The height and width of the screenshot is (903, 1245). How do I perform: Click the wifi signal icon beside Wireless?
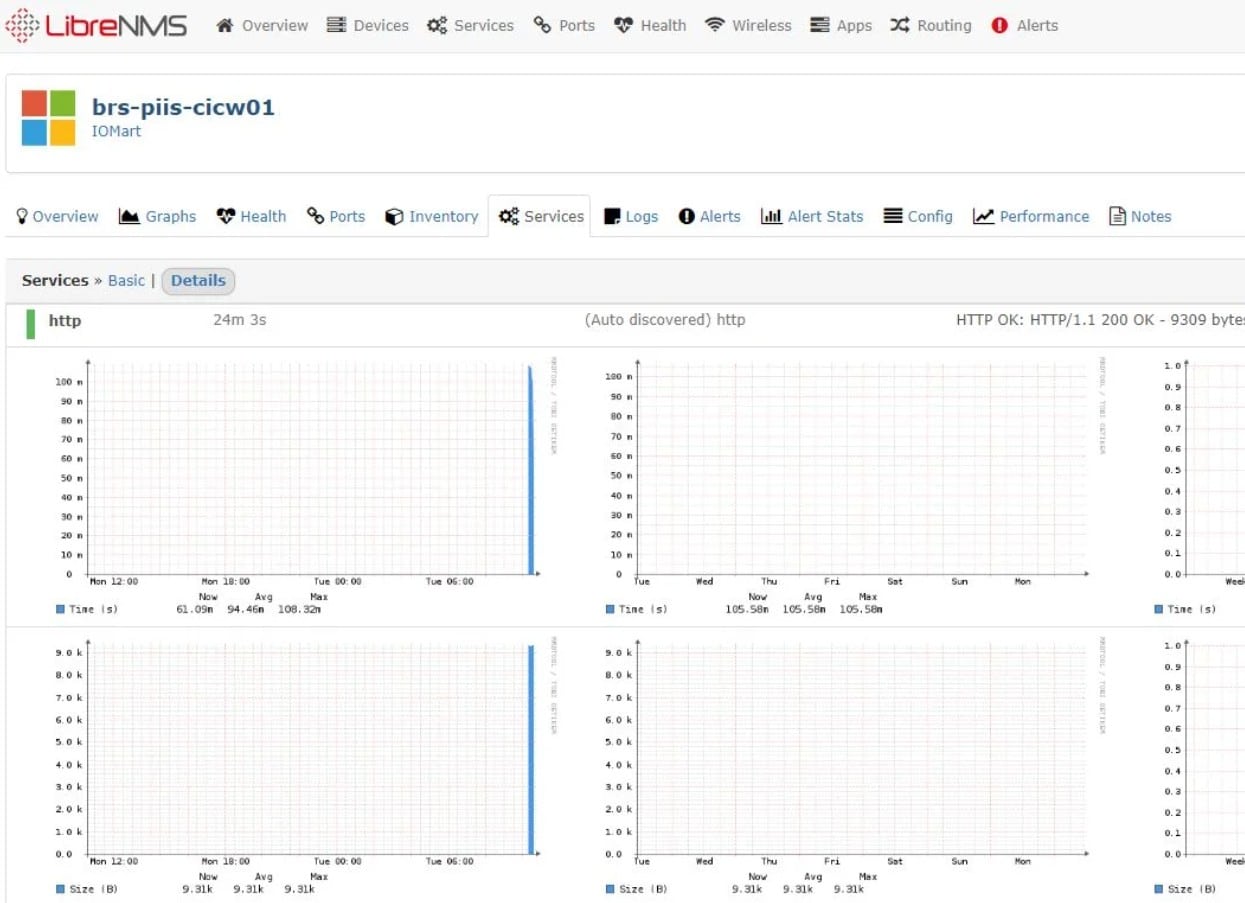click(x=715, y=25)
